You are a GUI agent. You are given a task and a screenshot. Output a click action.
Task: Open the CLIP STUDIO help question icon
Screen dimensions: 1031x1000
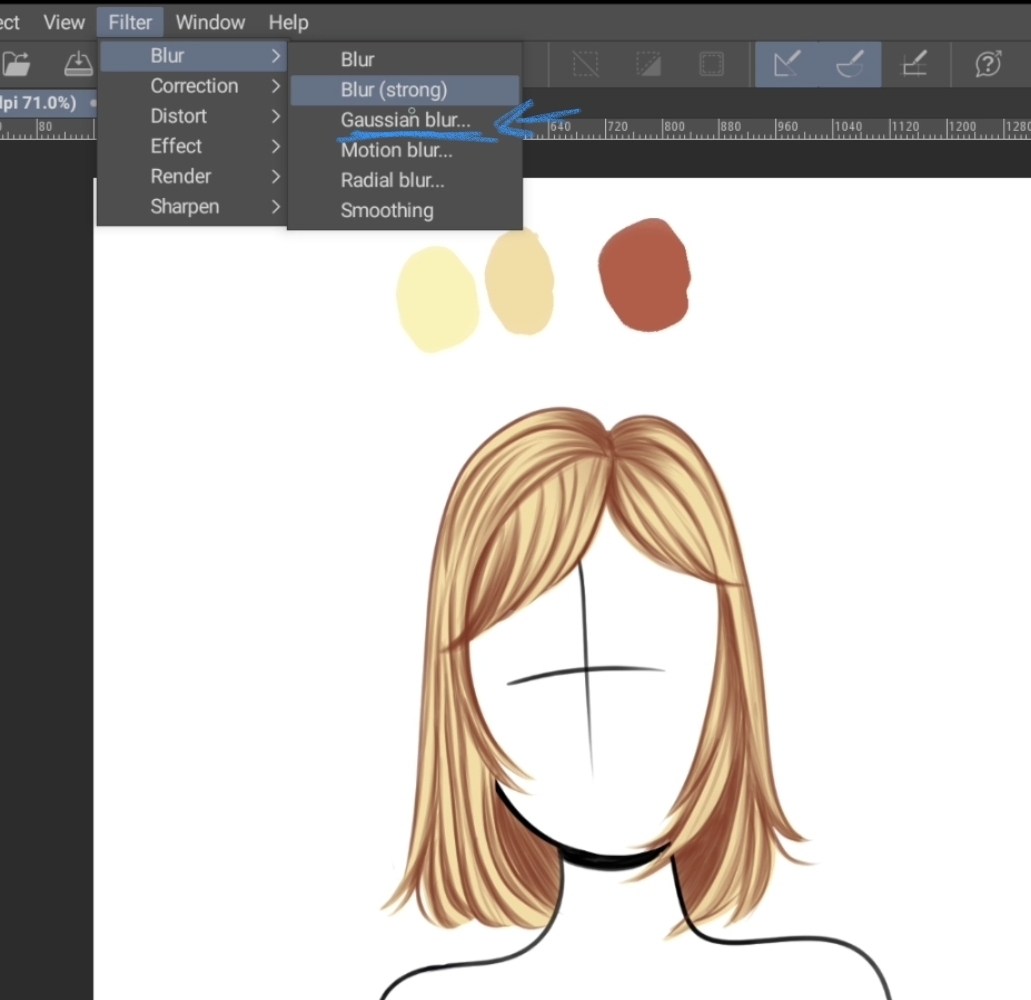click(988, 64)
